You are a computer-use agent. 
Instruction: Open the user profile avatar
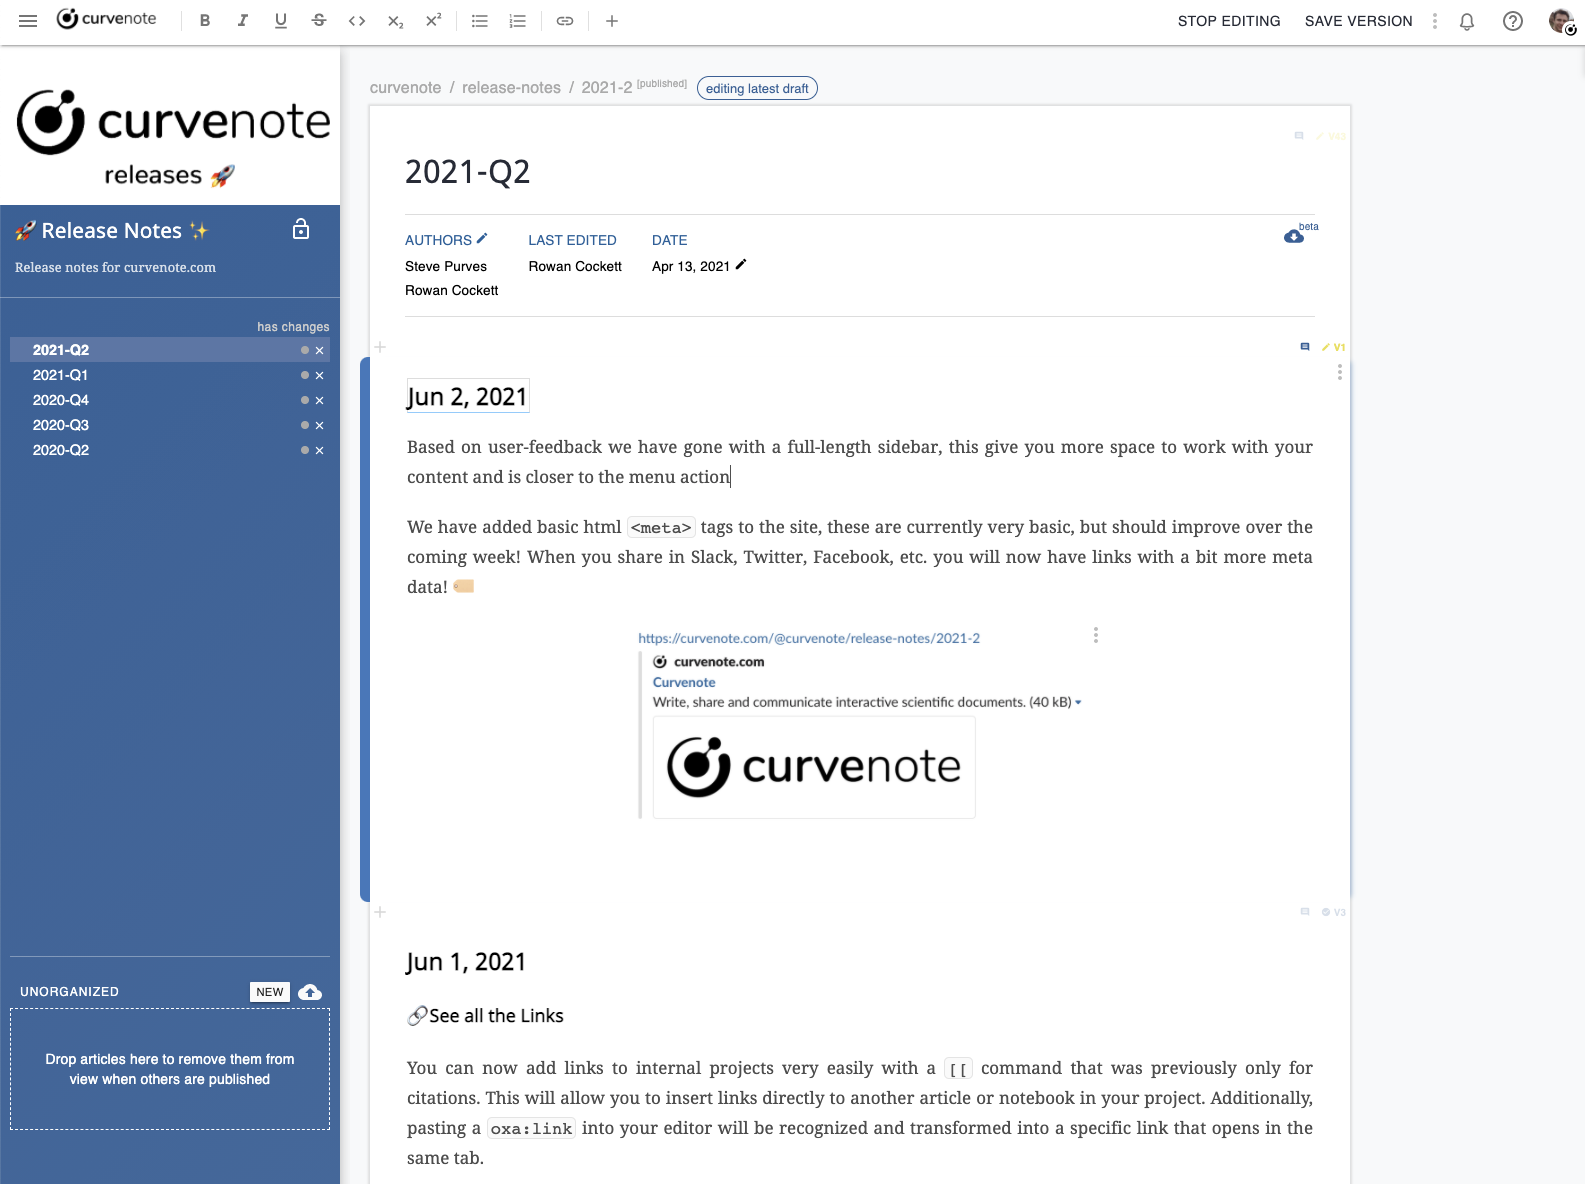point(1561,21)
